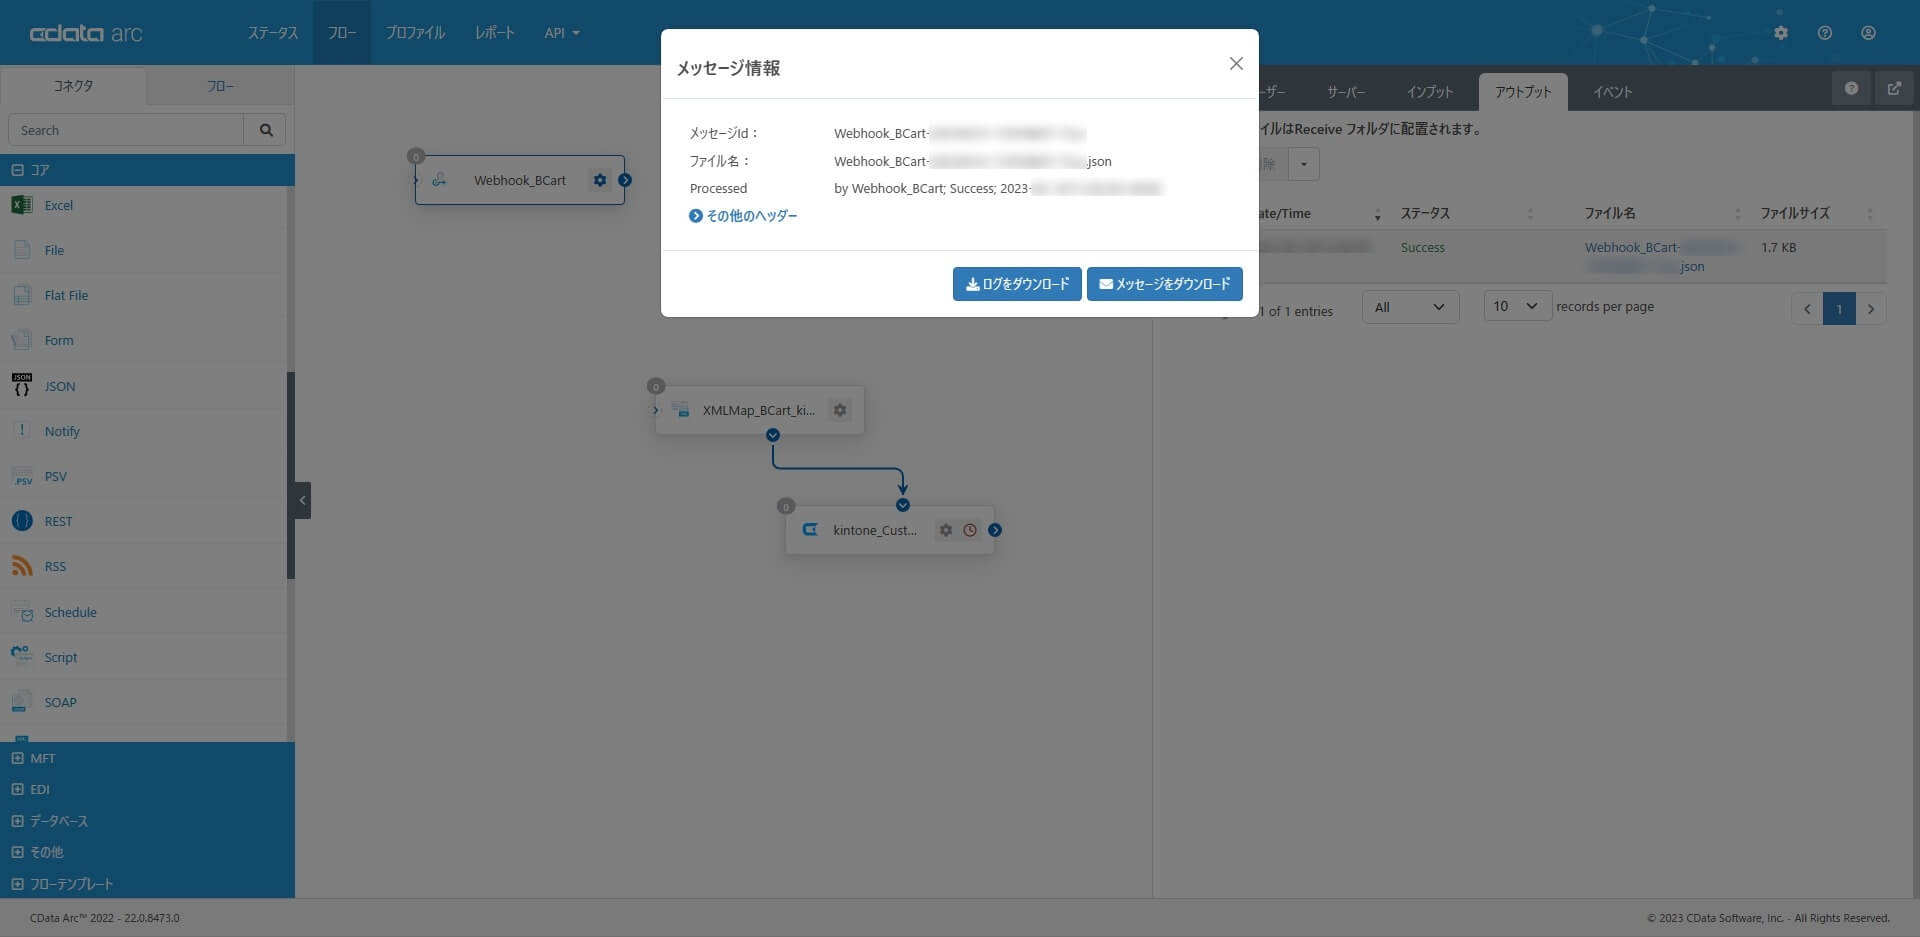Select the Script connector icon

(22, 657)
